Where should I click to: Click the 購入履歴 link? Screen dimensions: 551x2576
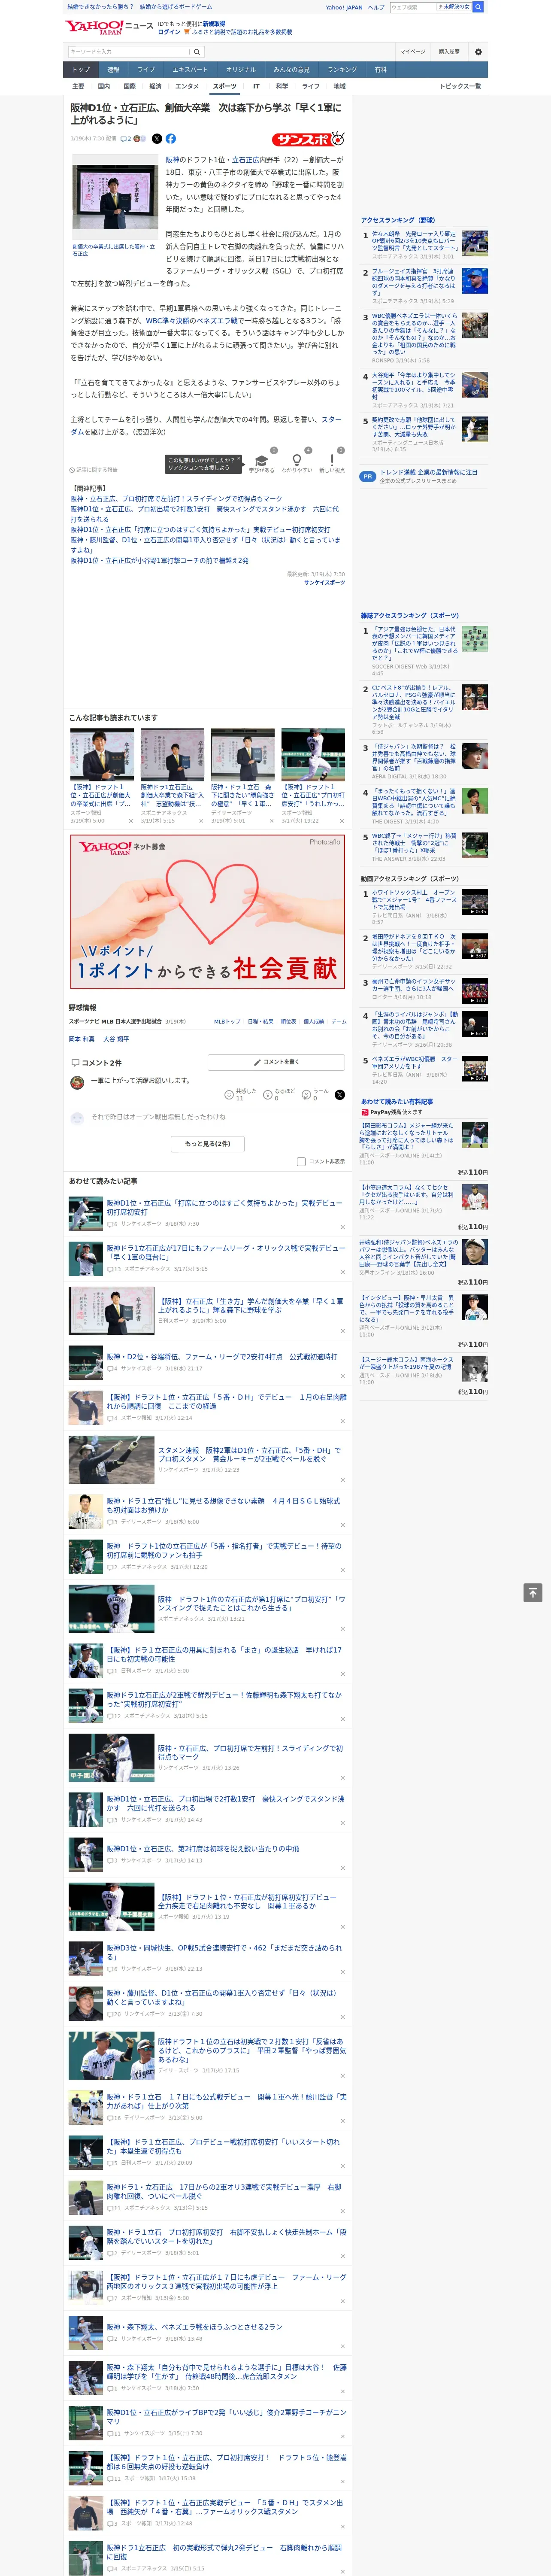pos(449,52)
